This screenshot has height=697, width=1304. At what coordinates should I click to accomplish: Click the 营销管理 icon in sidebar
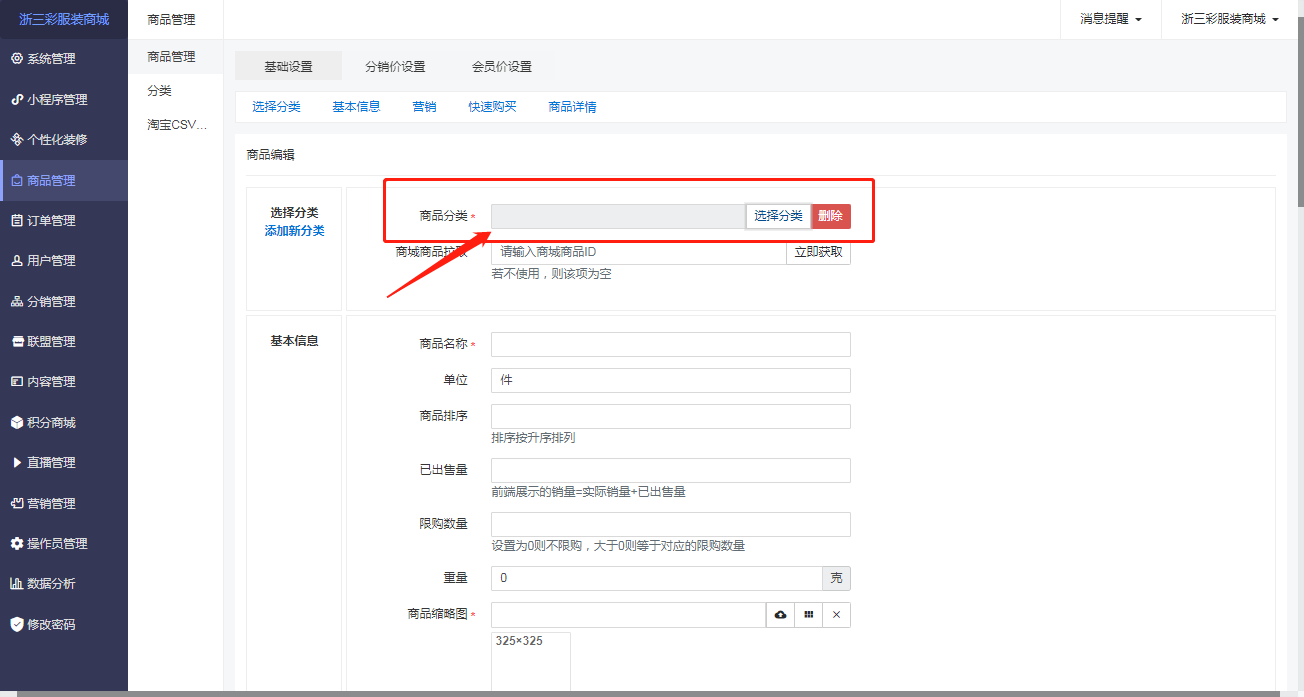(x=17, y=503)
